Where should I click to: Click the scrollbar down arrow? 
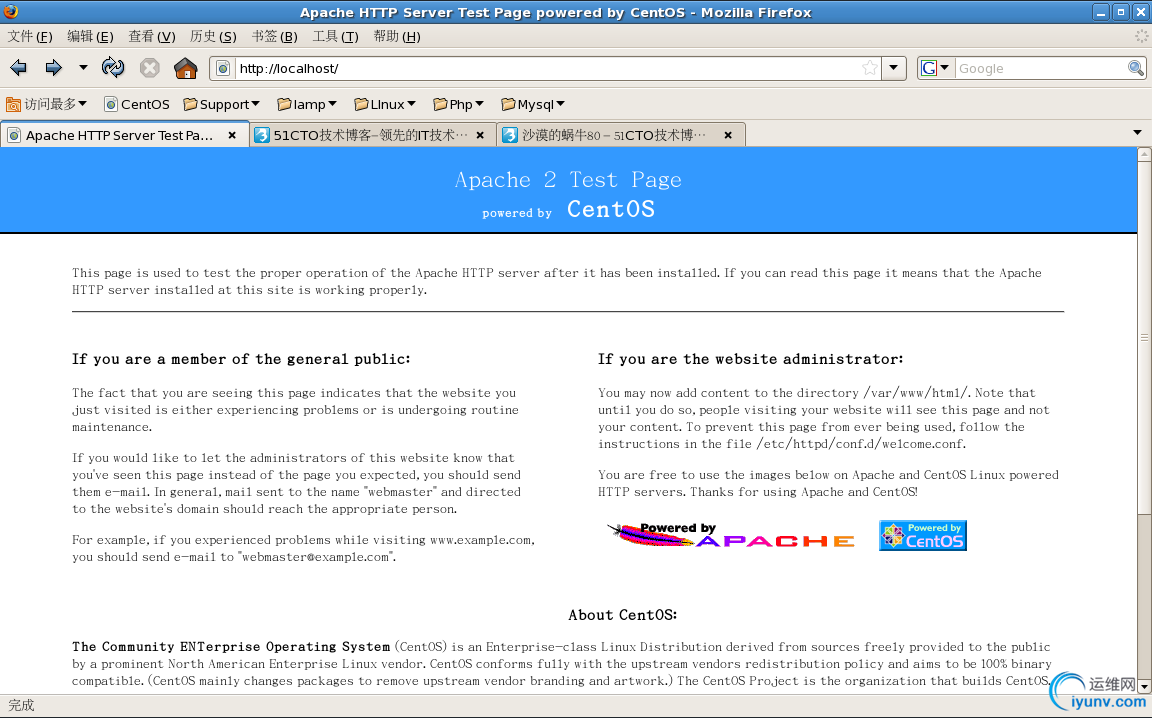point(1144,687)
